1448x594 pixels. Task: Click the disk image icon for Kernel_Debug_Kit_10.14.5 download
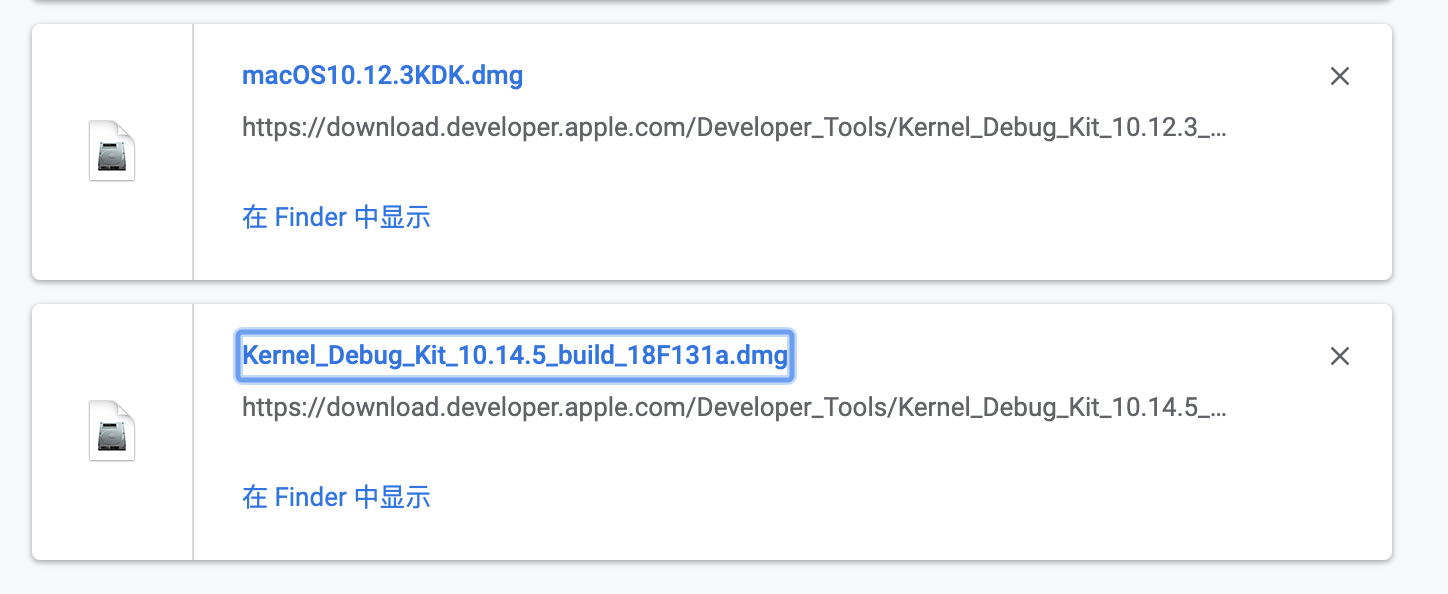point(112,430)
